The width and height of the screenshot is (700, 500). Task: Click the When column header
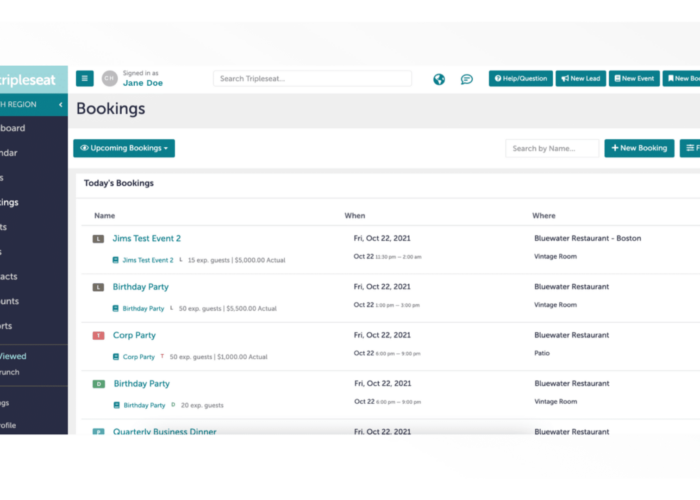(x=355, y=216)
